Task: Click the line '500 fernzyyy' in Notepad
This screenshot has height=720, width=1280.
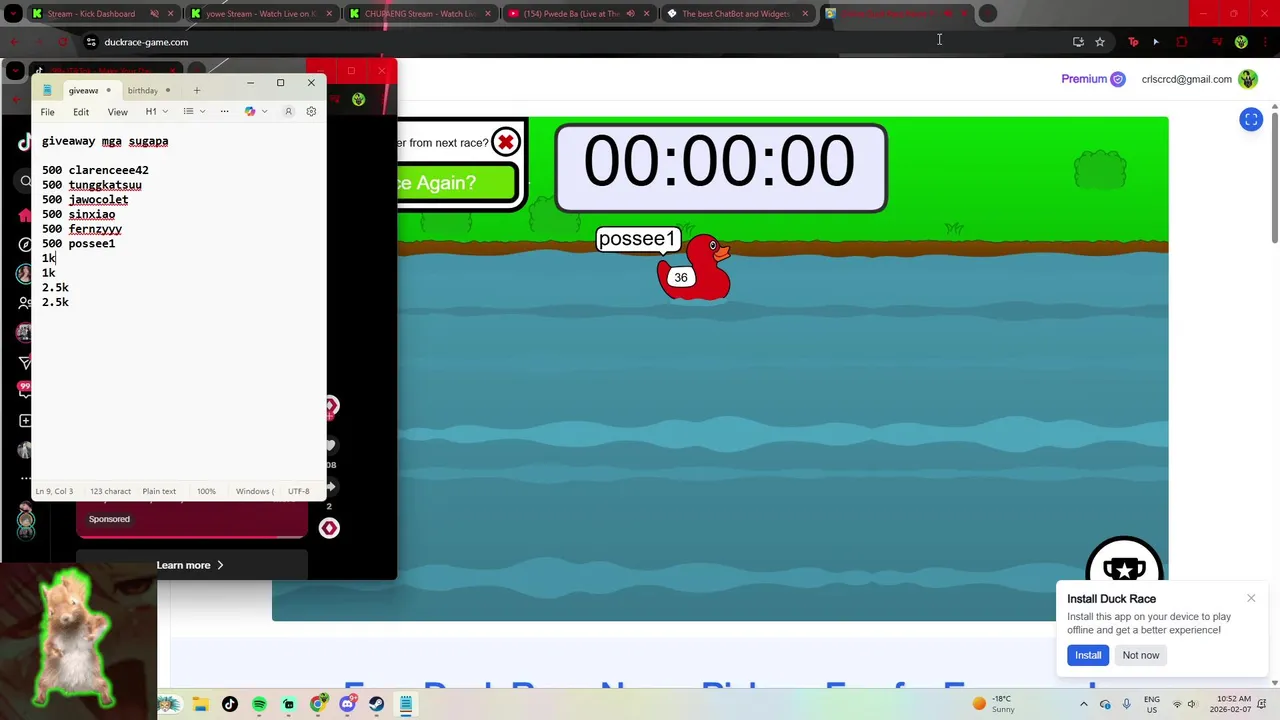Action: [x=82, y=229]
